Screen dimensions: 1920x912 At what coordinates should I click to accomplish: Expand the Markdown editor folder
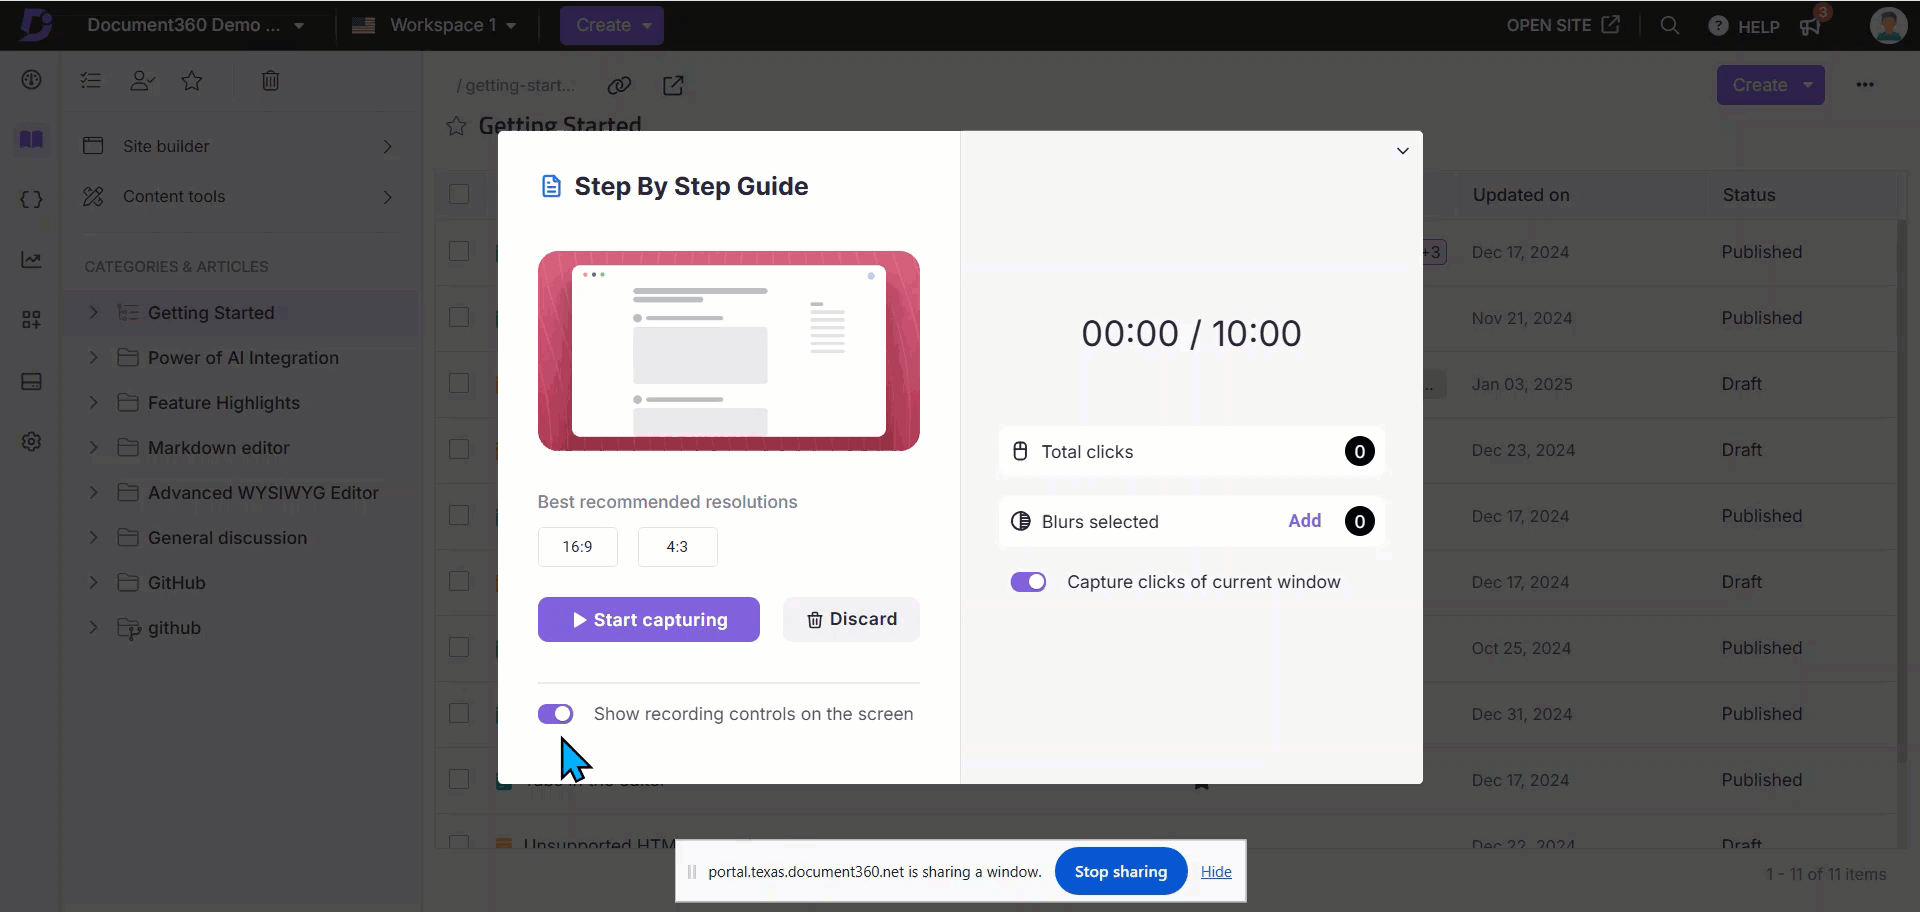point(93,448)
